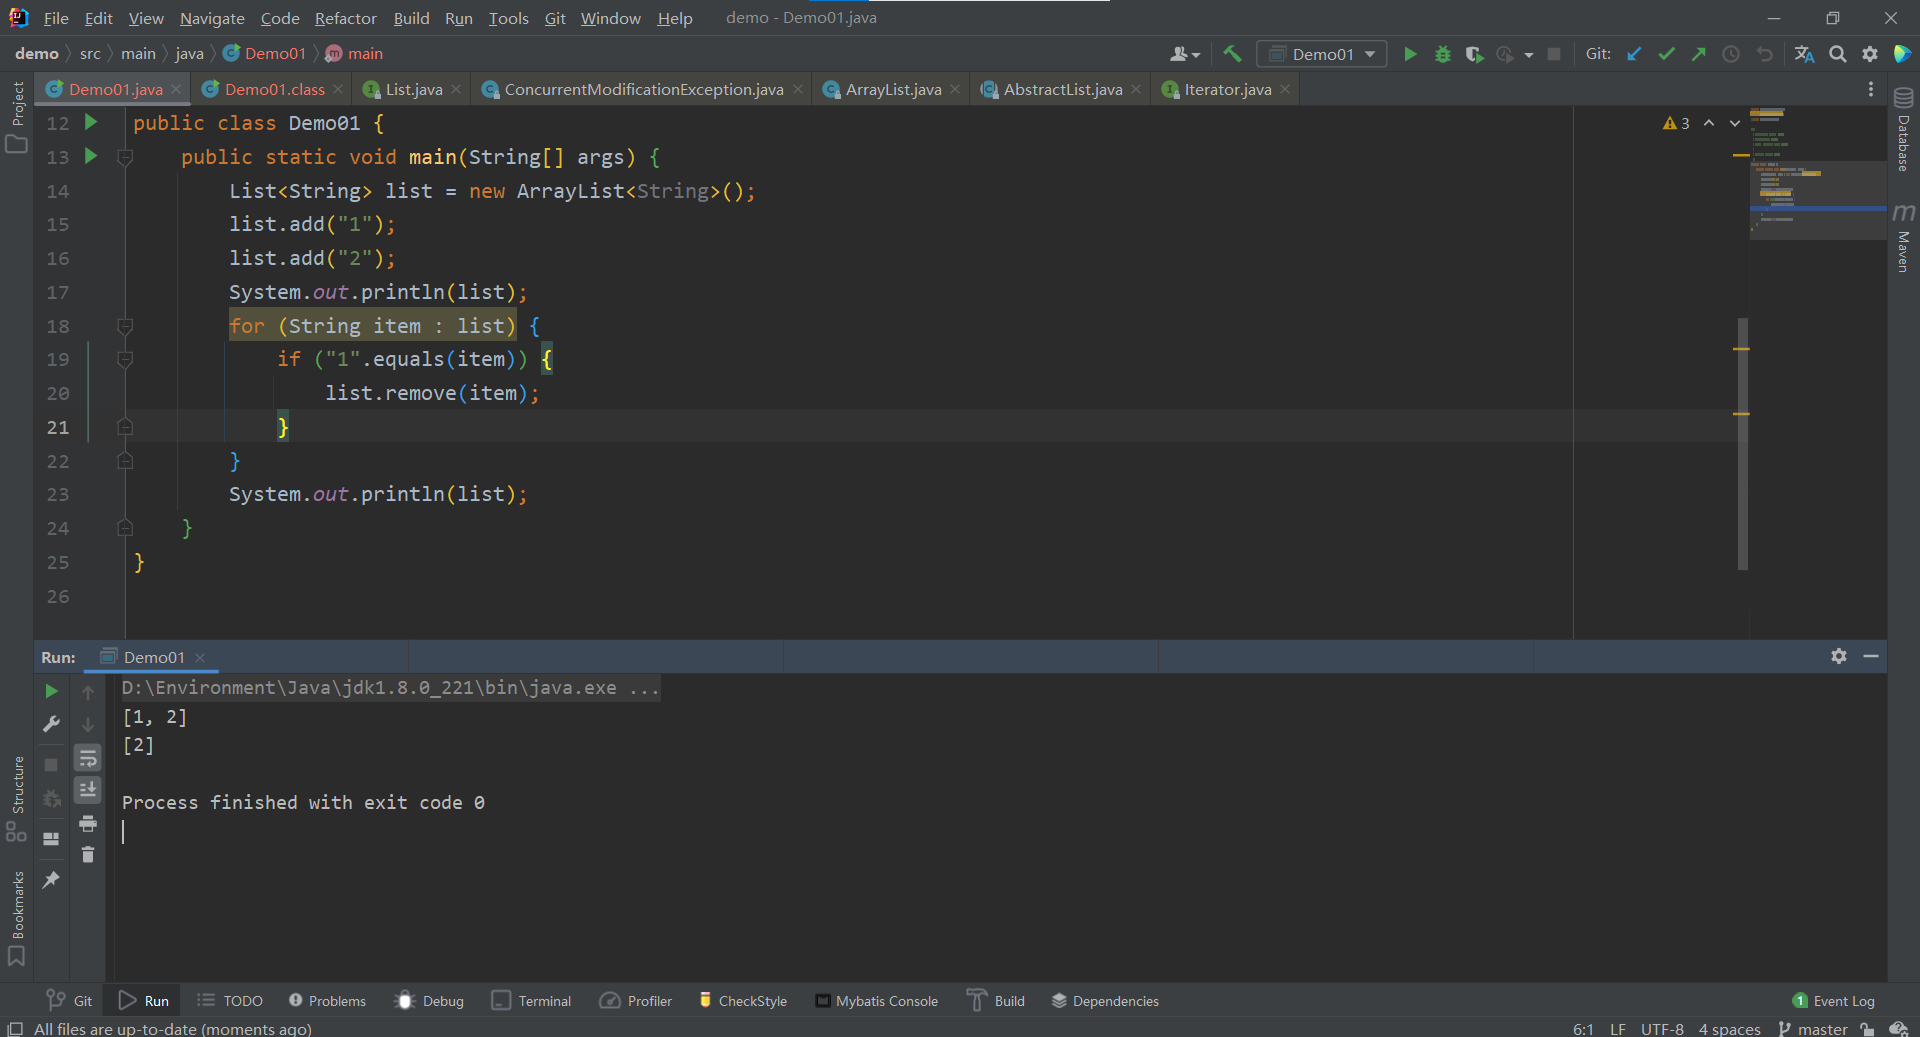
Task: Open the Terminal tool window
Action: pyautogui.click(x=532, y=1001)
